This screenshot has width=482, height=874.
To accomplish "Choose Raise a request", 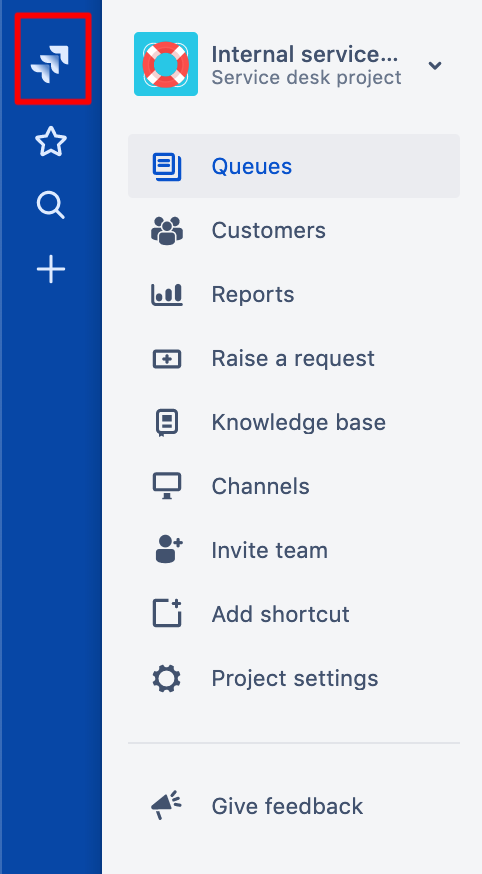I will [293, 358].
